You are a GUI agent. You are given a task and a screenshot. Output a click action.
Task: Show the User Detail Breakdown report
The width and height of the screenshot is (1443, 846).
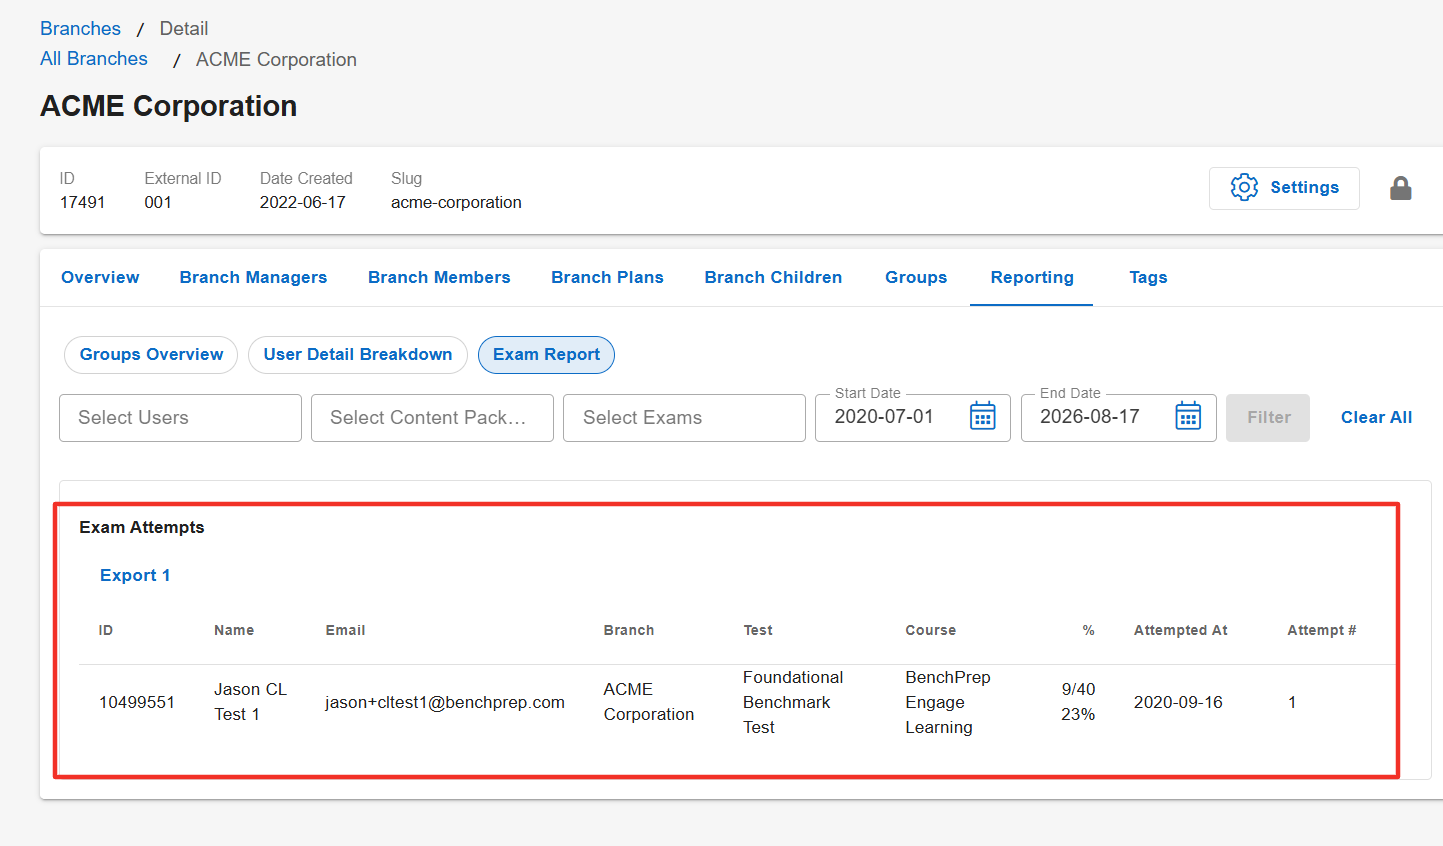coord(358,355)
